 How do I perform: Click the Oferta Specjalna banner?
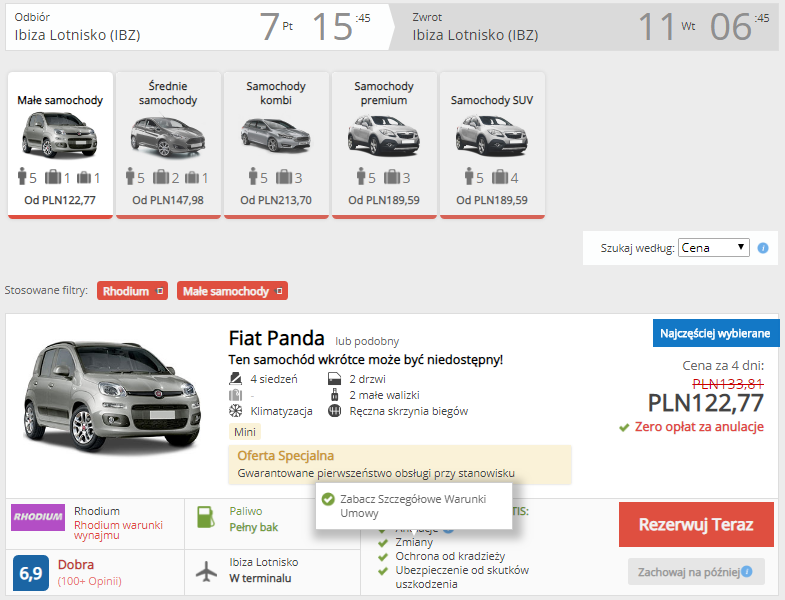pos(400,464)
